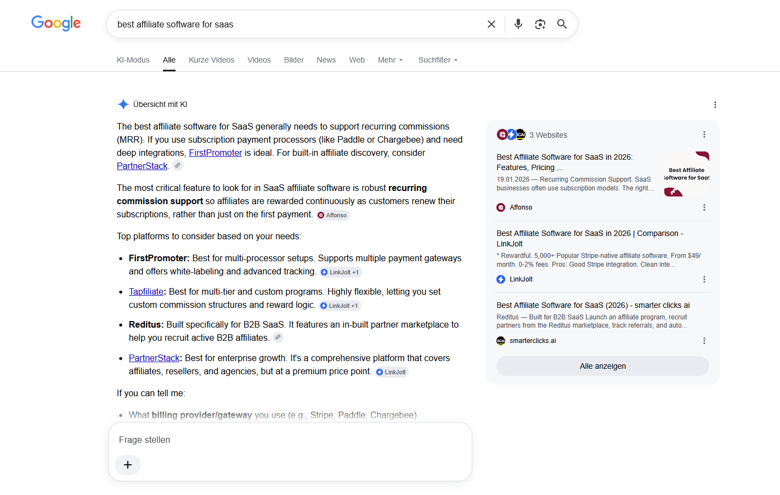Clear the search query with X icon
The image size is (780, 495).
[x=491, y=24]
